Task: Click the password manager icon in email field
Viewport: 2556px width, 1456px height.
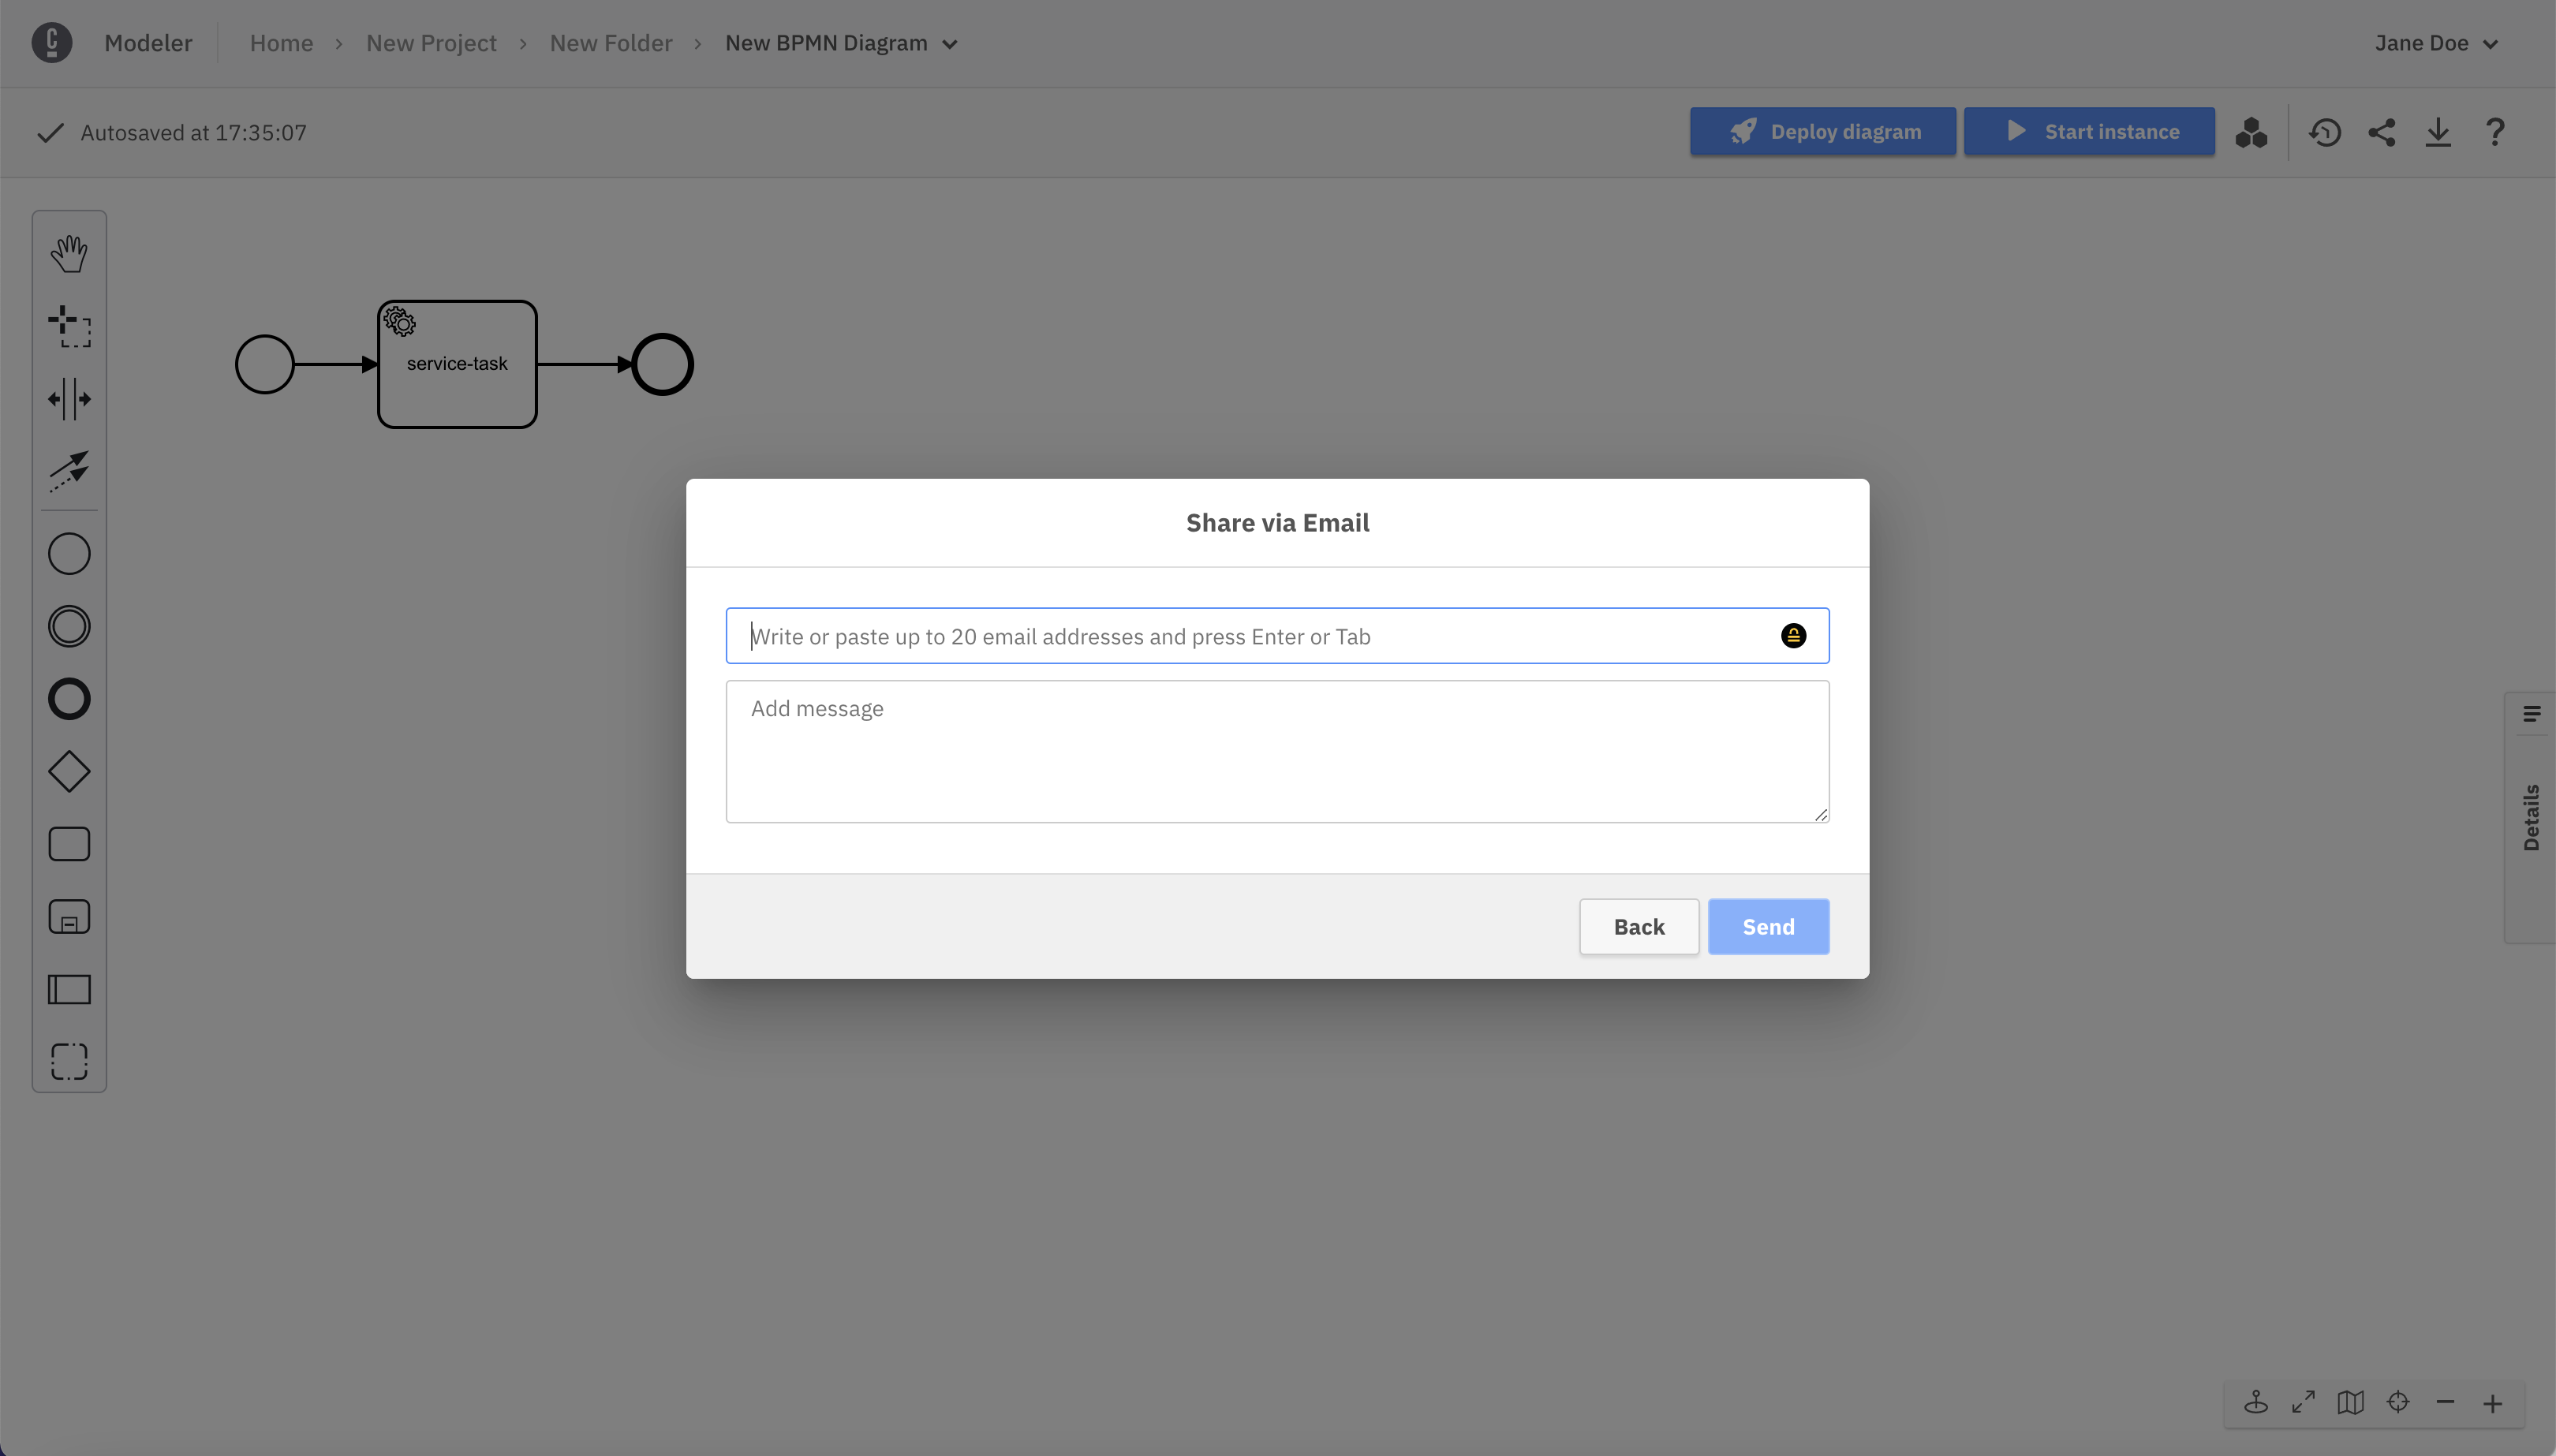Action: (x=1793, y=636)
